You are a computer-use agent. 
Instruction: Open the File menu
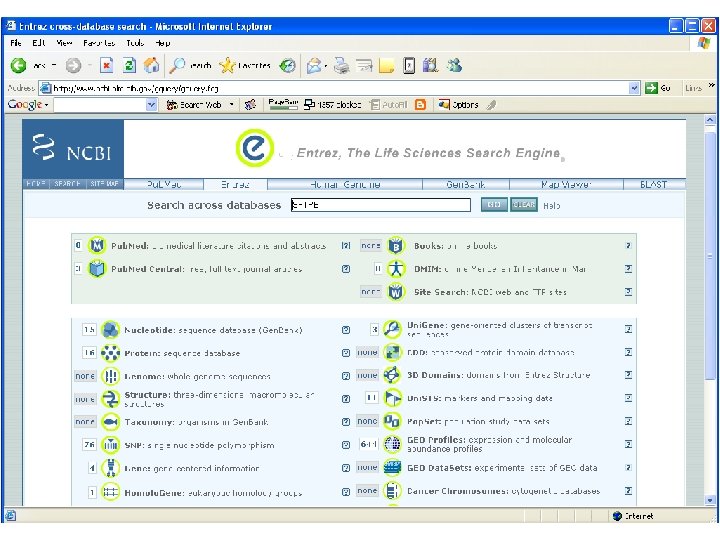16,43
